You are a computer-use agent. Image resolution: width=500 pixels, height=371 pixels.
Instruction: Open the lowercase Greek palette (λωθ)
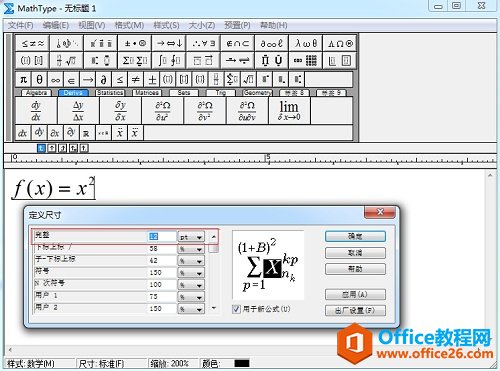coord(306,43)
